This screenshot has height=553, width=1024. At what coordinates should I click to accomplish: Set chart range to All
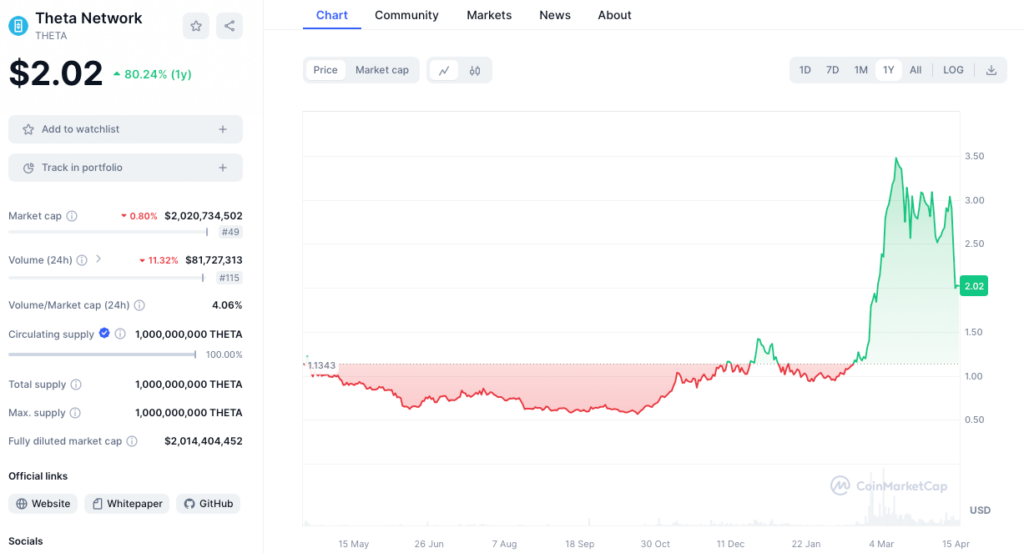916,70
